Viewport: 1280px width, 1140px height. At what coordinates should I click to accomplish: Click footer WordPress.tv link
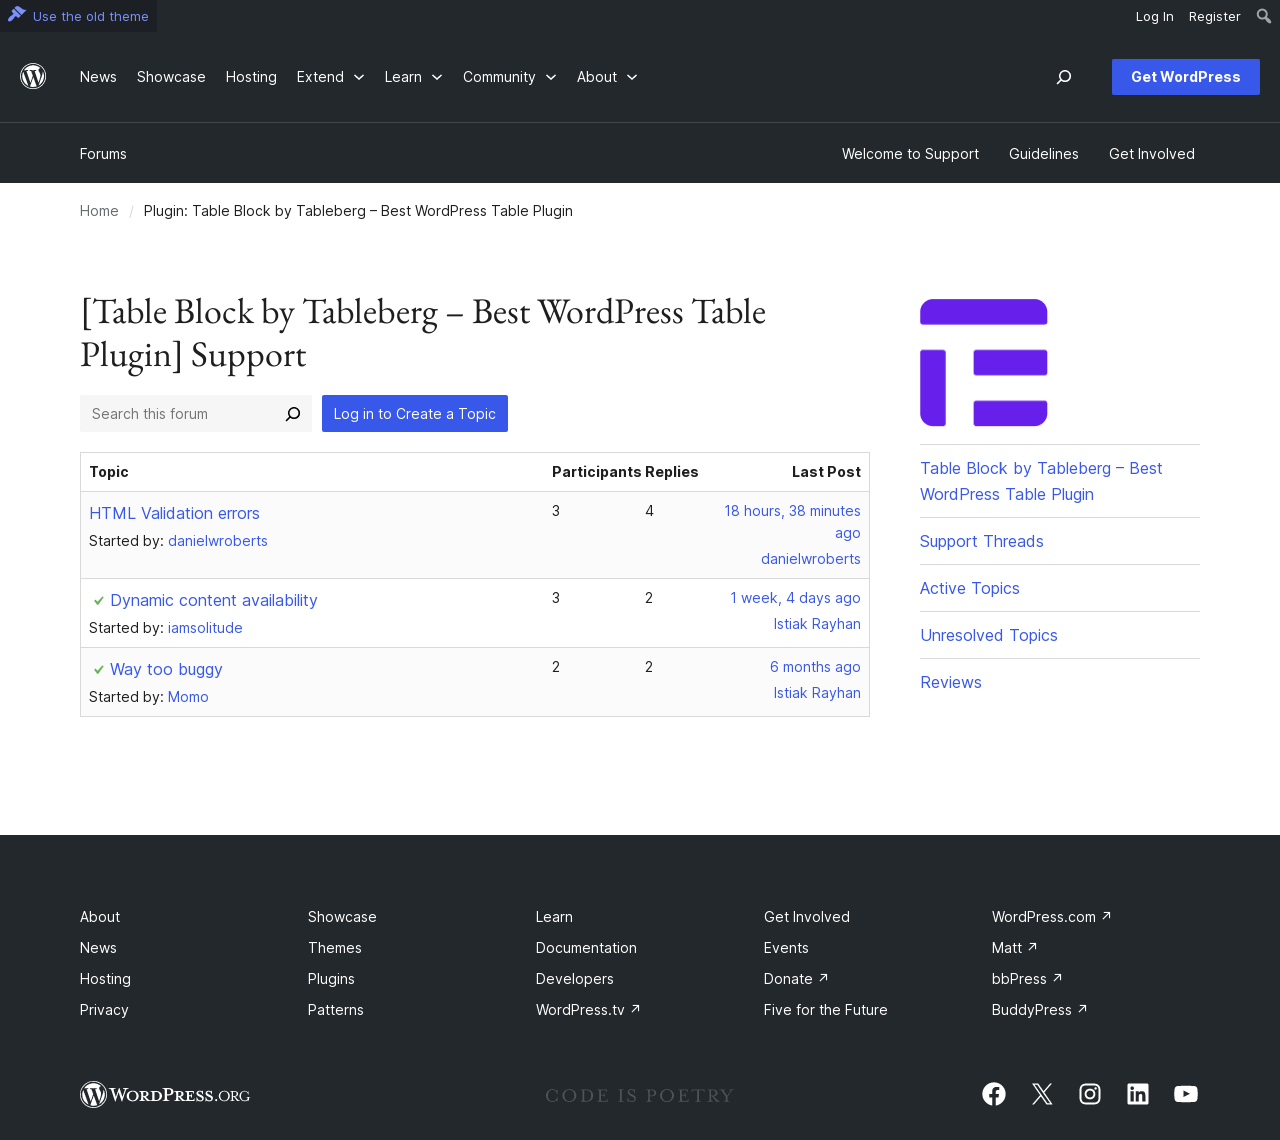pyautogui.click(x=588, y=1010)
